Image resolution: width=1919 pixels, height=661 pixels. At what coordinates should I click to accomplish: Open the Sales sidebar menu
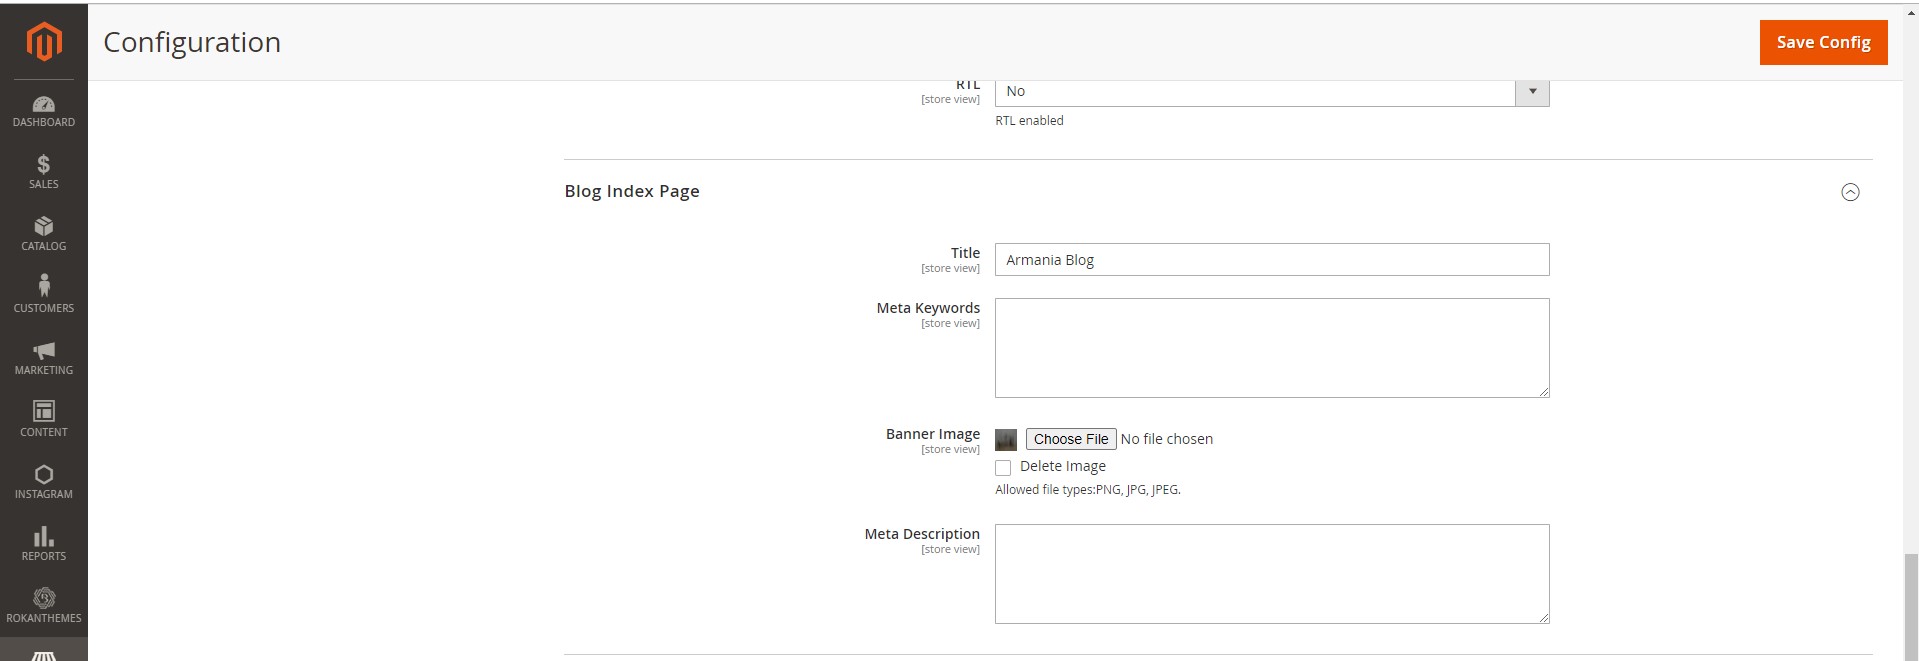[44, 172]
